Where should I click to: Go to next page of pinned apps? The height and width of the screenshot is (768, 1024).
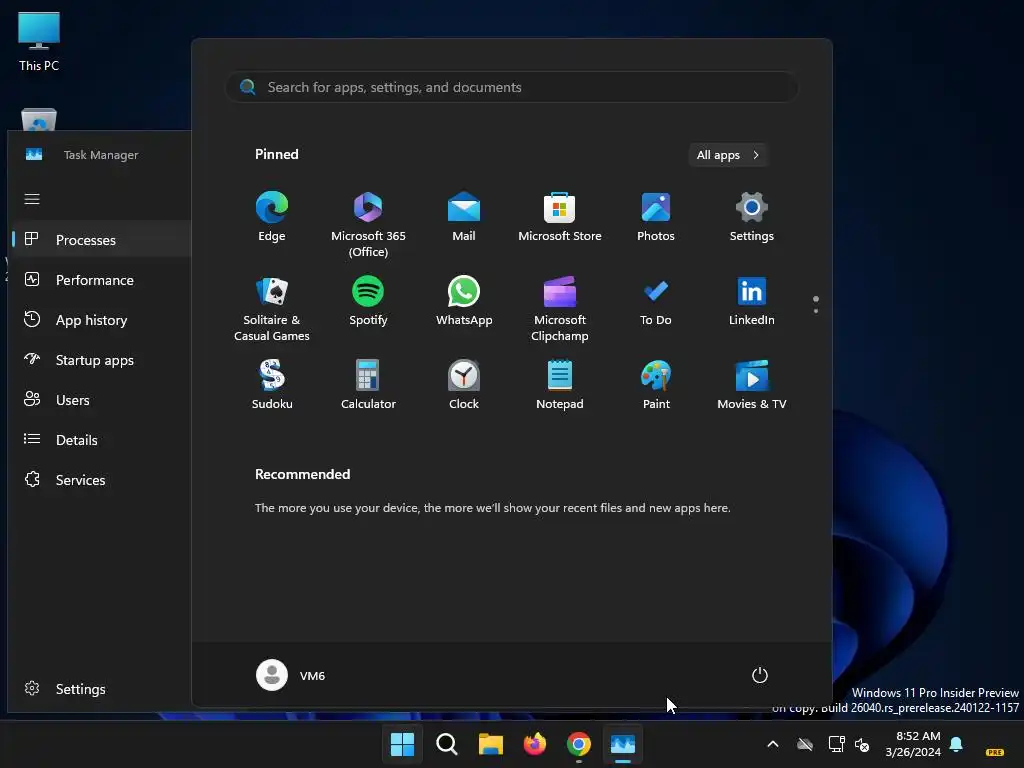[816, 310]
